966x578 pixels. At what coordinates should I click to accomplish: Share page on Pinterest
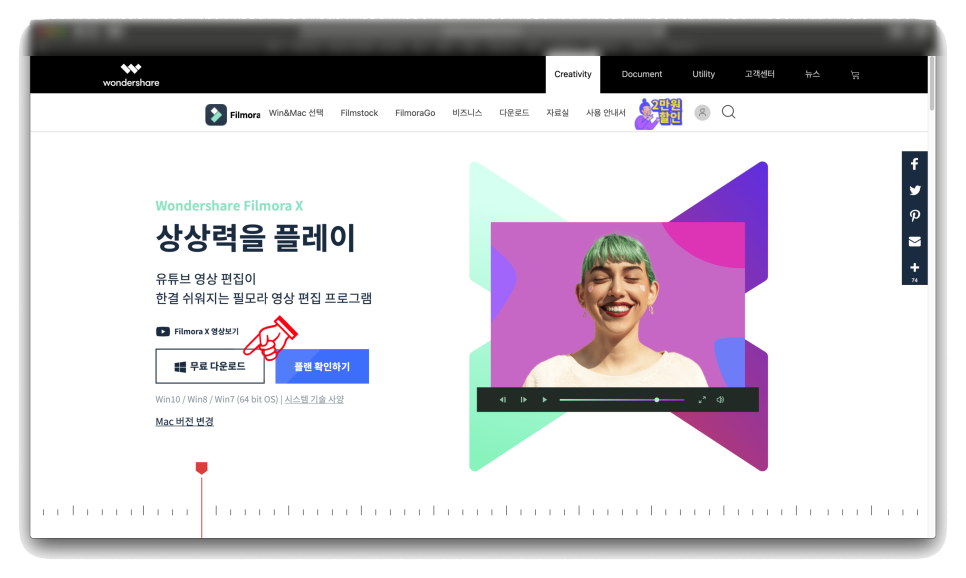pyautogui.click(x=915, y=216)
